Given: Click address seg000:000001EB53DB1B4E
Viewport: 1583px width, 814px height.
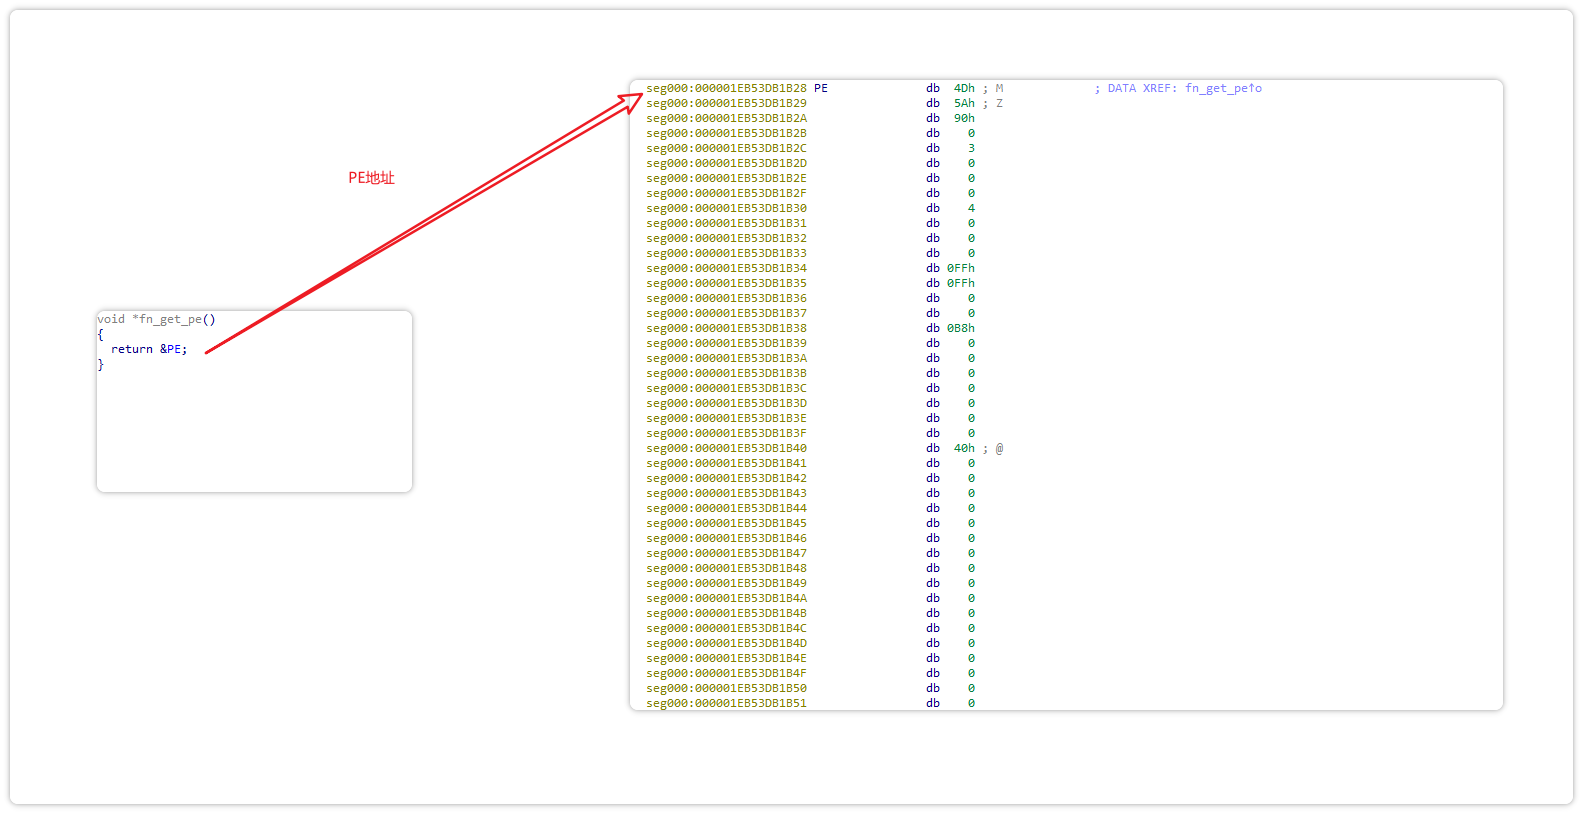Looking at the screenshot, I should [726, 658].
